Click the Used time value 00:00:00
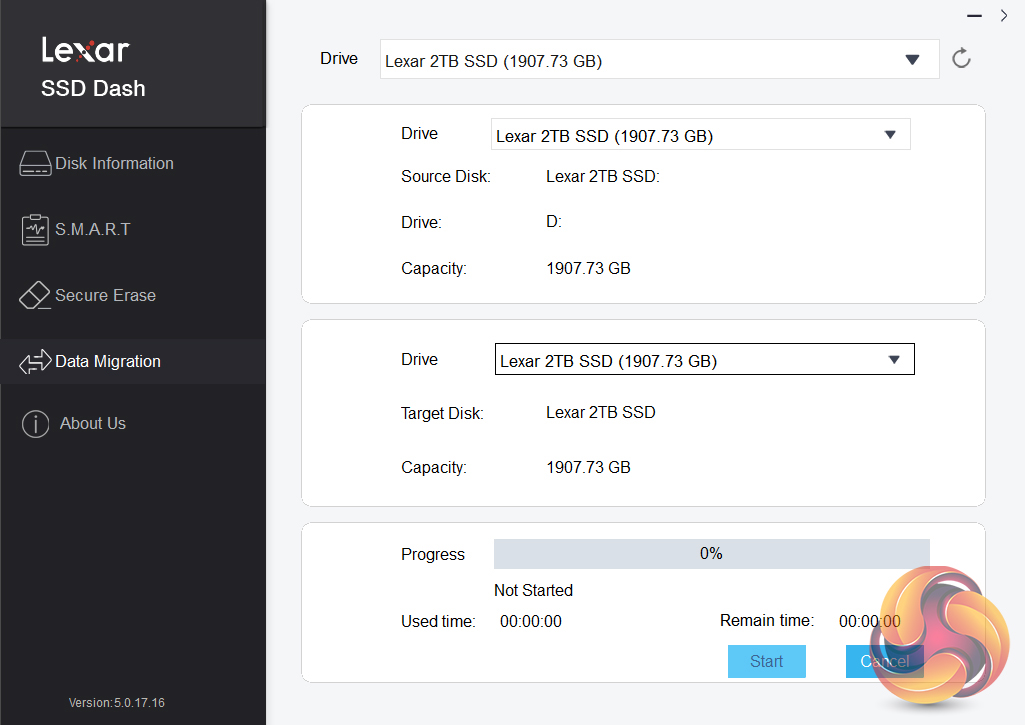 (x=531, y=621)
